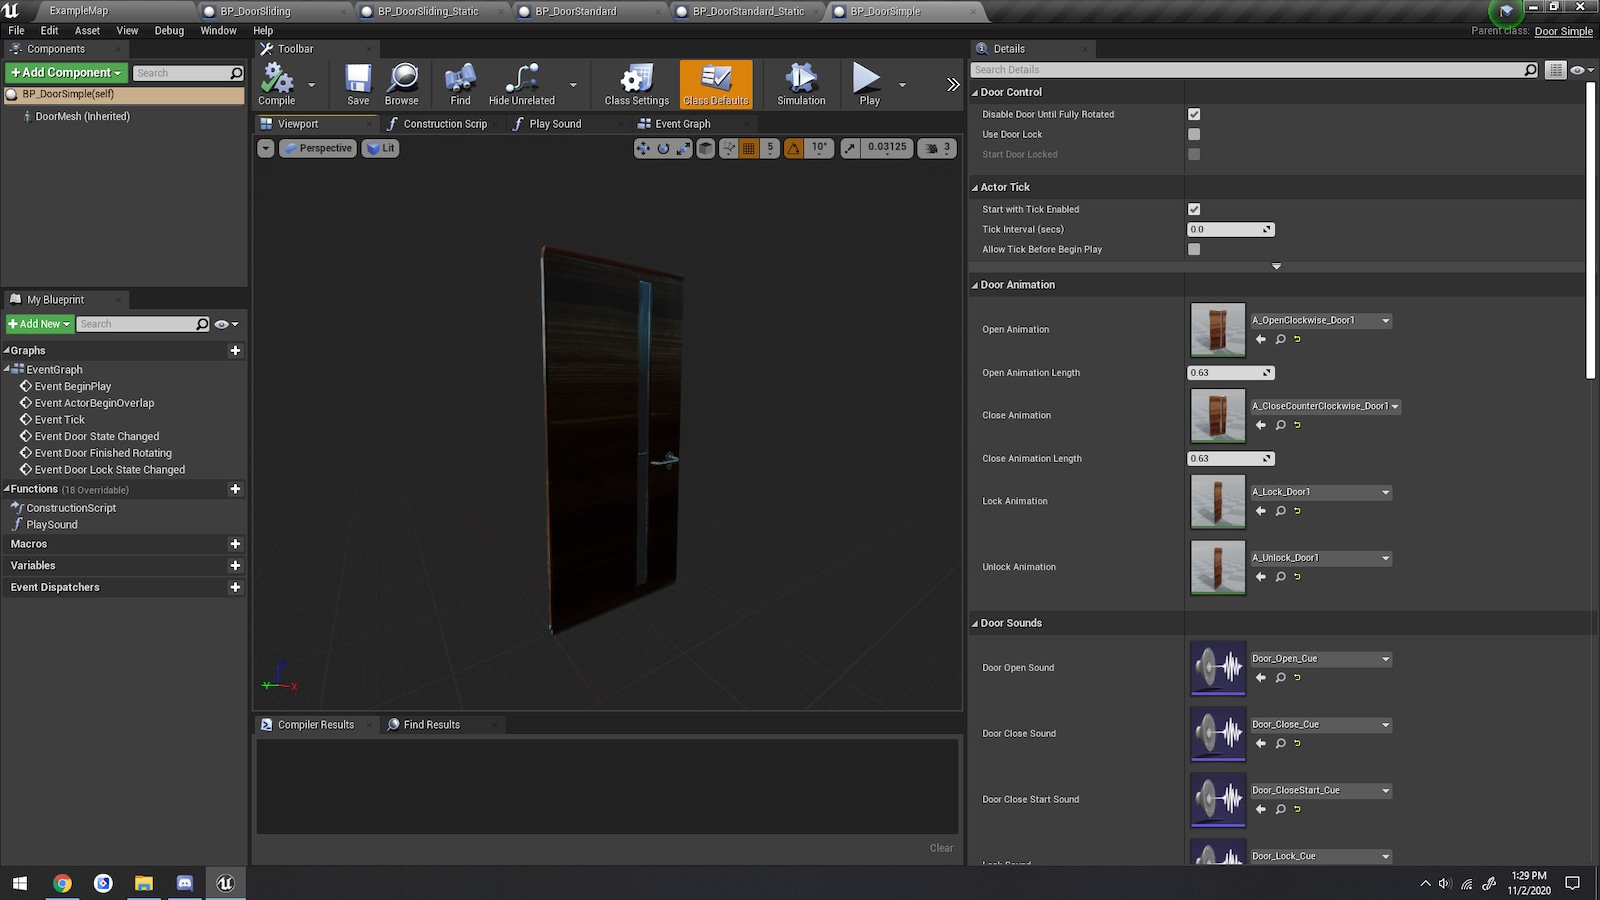Open the Door Simple parent class link
This screenshot has height=900, width=1600.
pyautogui.click(x=1563, y=31)
